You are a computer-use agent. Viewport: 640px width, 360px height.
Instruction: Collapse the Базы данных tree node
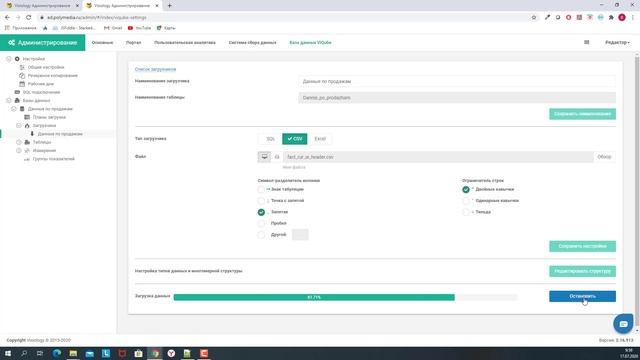(9, 100)
